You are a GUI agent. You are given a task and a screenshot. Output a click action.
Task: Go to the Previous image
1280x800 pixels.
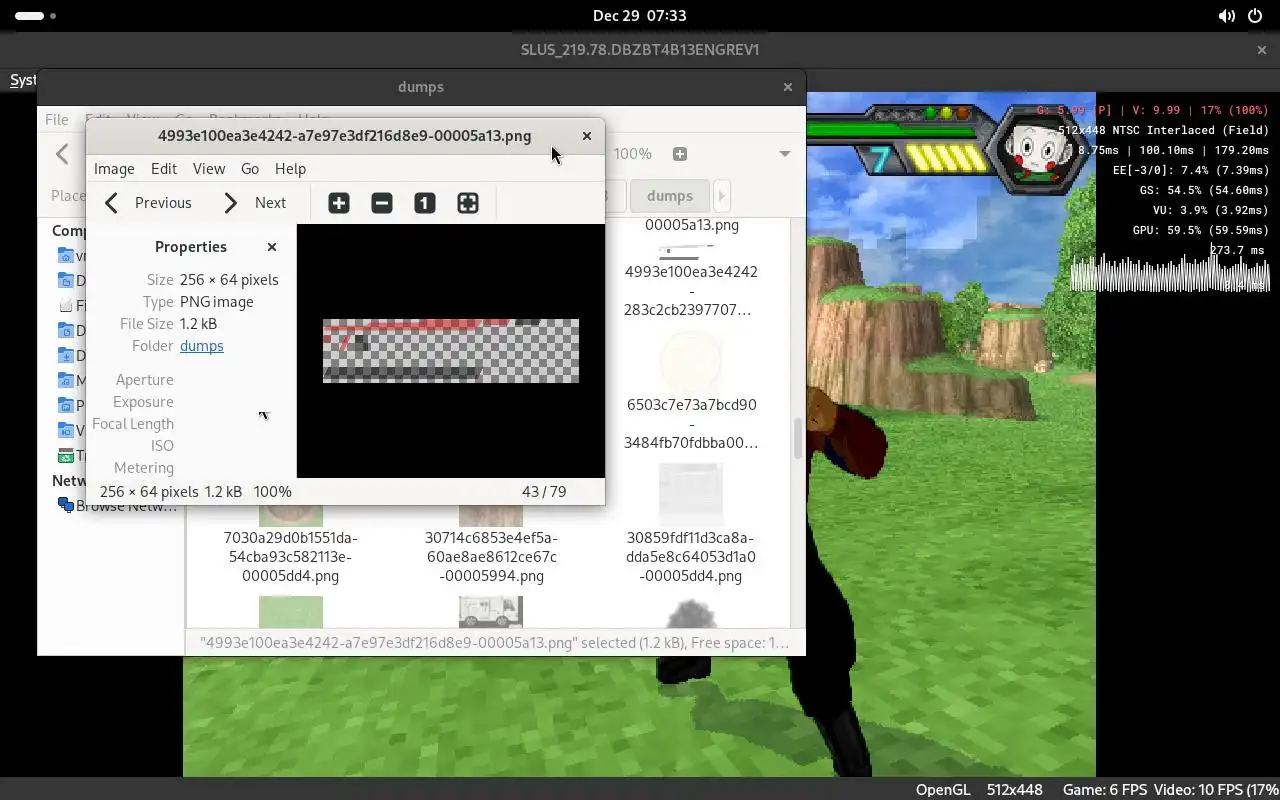pyautogui.click(x=148, y=203)
